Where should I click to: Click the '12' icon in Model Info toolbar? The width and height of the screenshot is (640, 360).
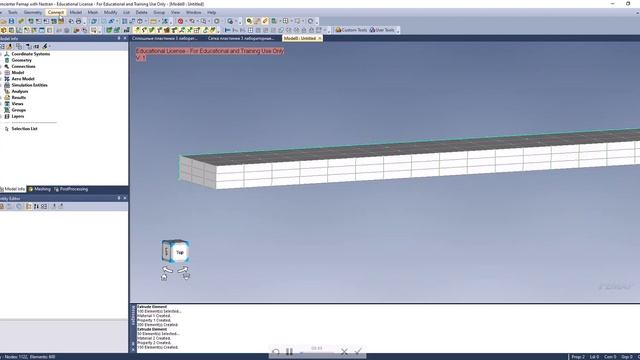point(36,47)
